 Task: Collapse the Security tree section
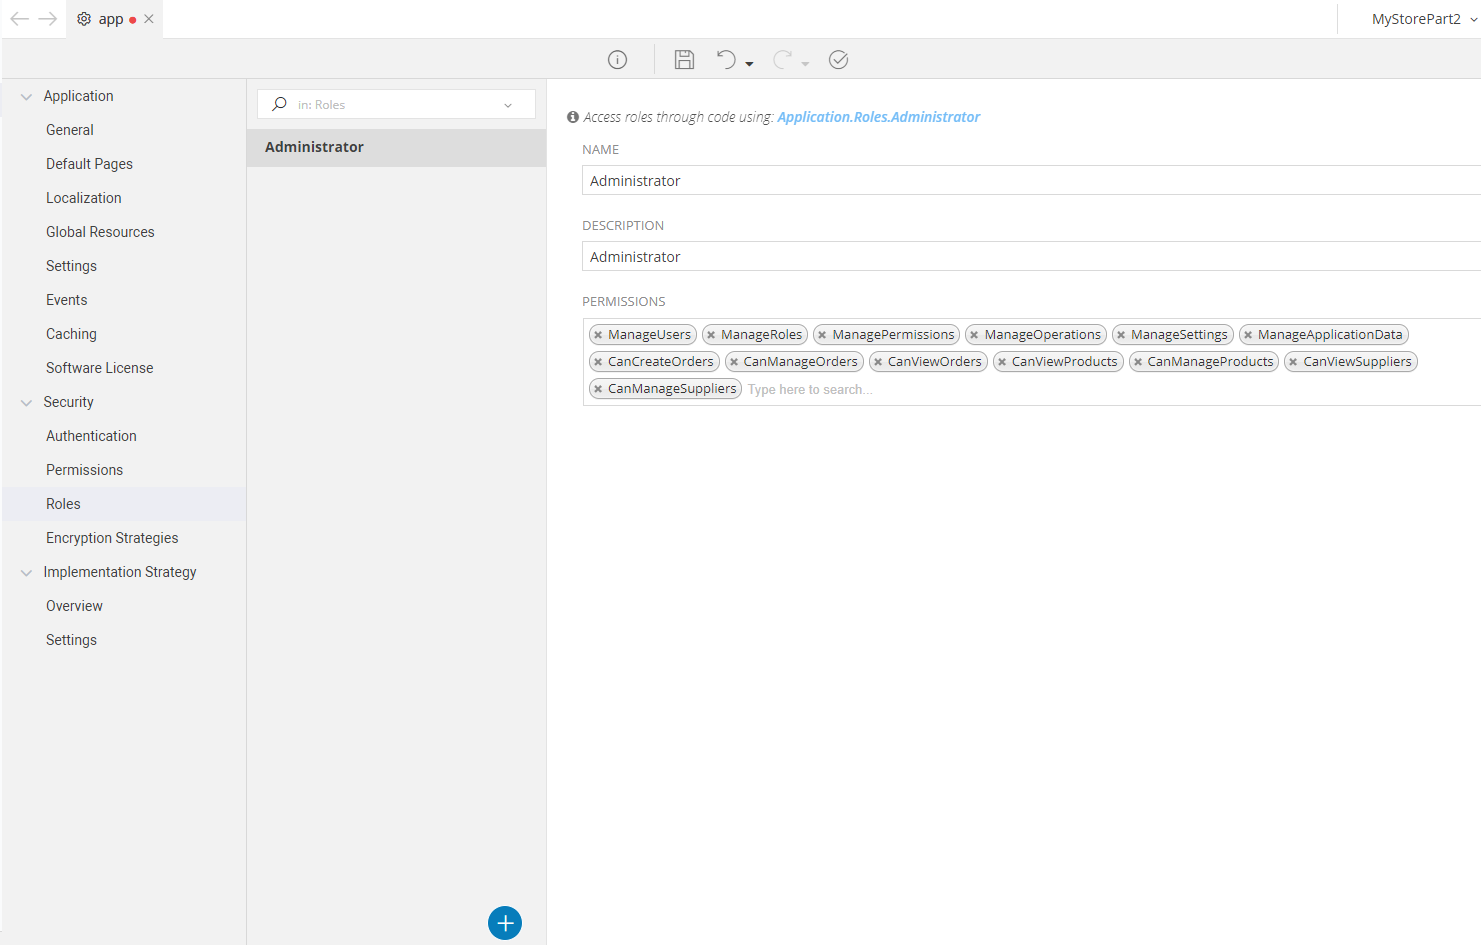pos(26,403)
